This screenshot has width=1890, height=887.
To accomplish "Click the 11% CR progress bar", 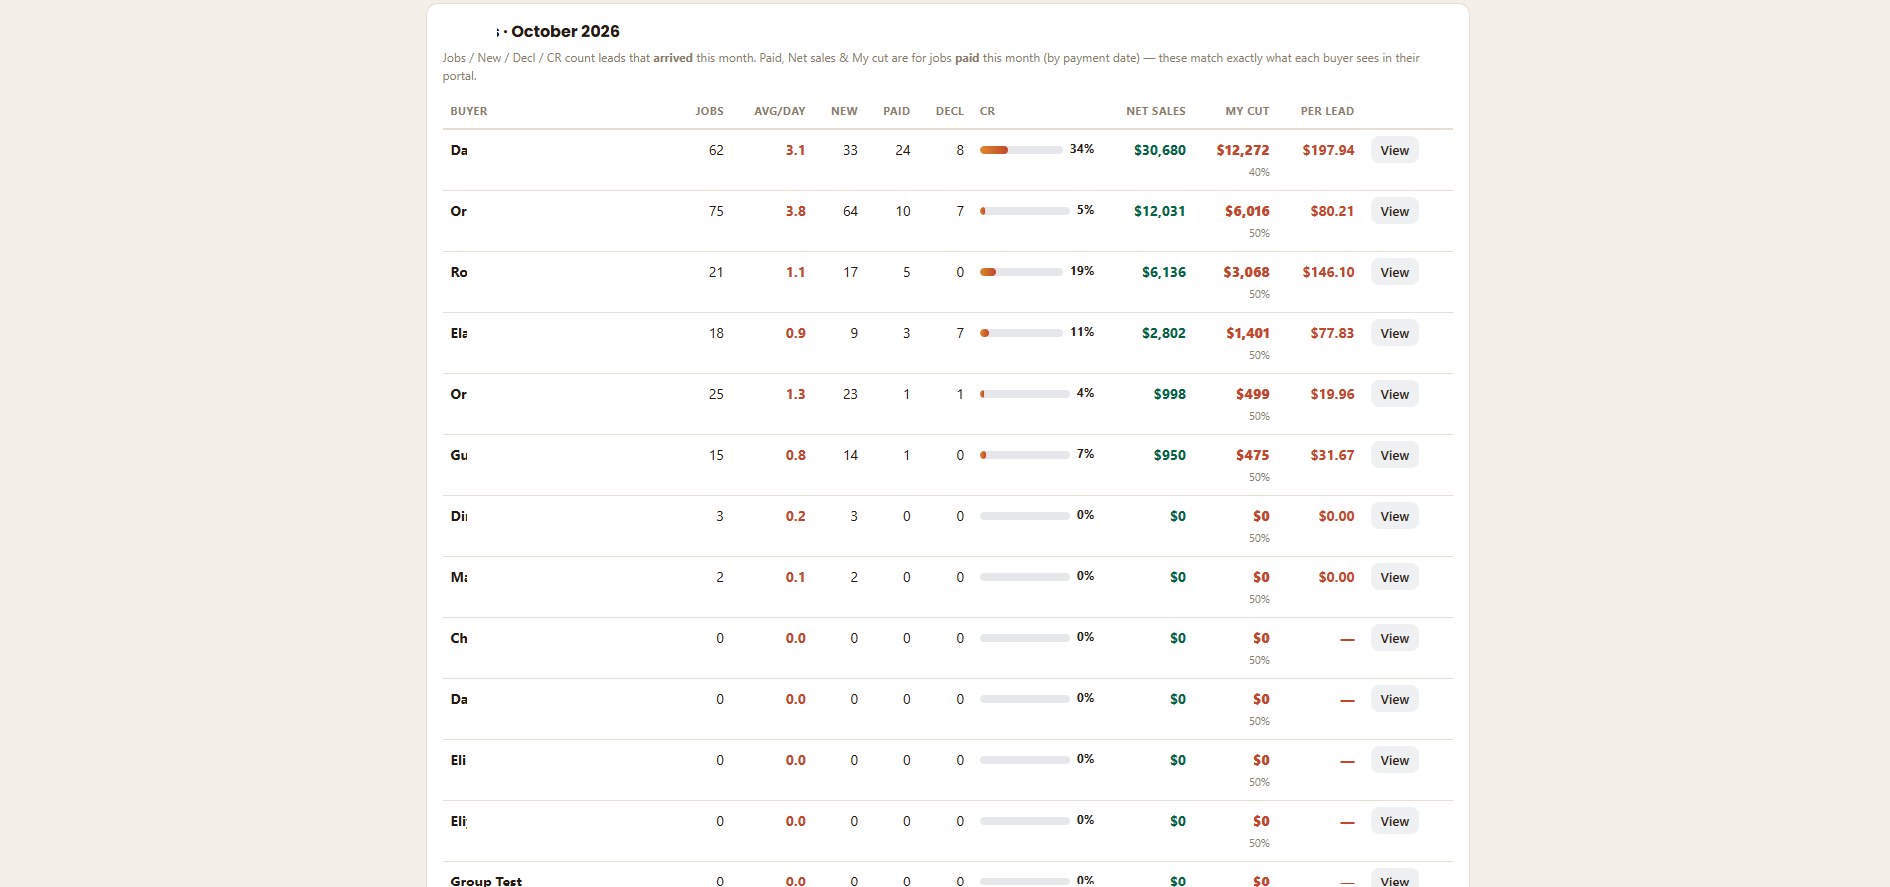I will (1021, 333).
